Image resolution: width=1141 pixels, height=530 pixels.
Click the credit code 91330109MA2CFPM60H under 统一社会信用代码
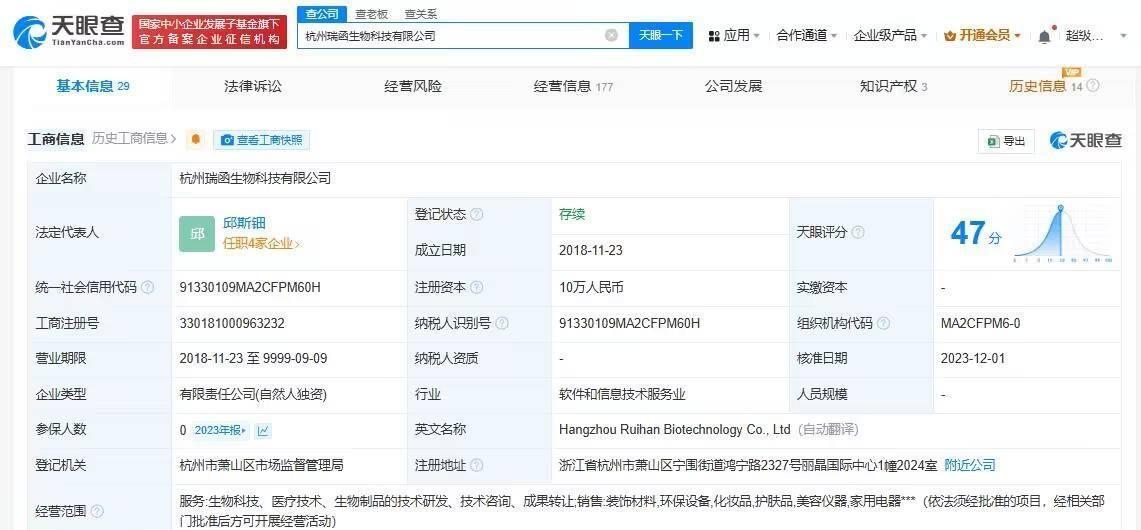pos(250,288)
